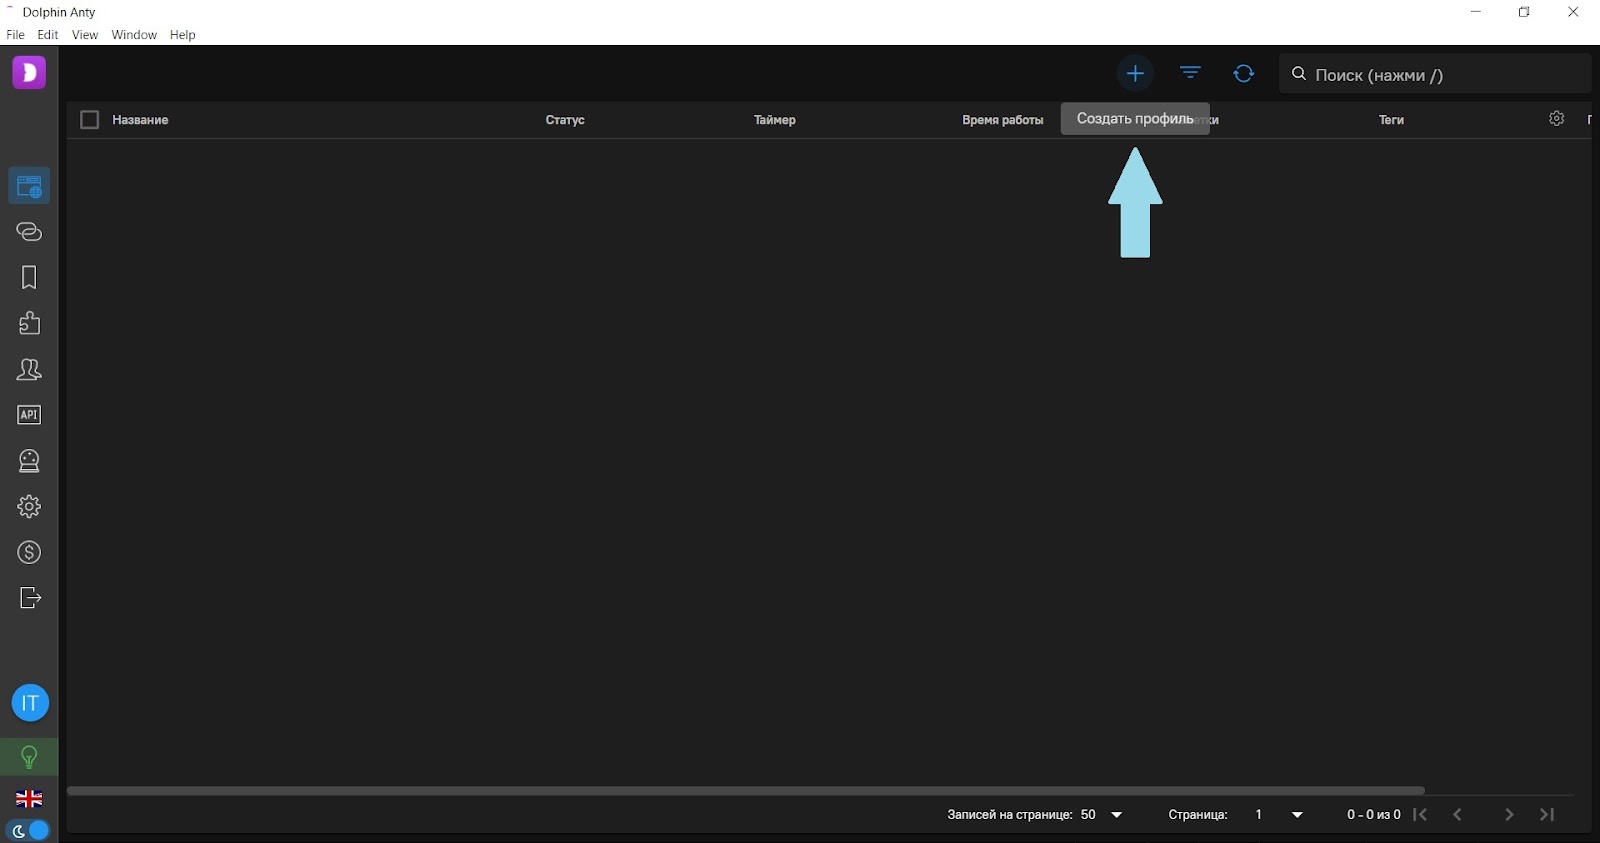
Task: Click the Dolphin Anty logo icon
Action: coord(29,73)
